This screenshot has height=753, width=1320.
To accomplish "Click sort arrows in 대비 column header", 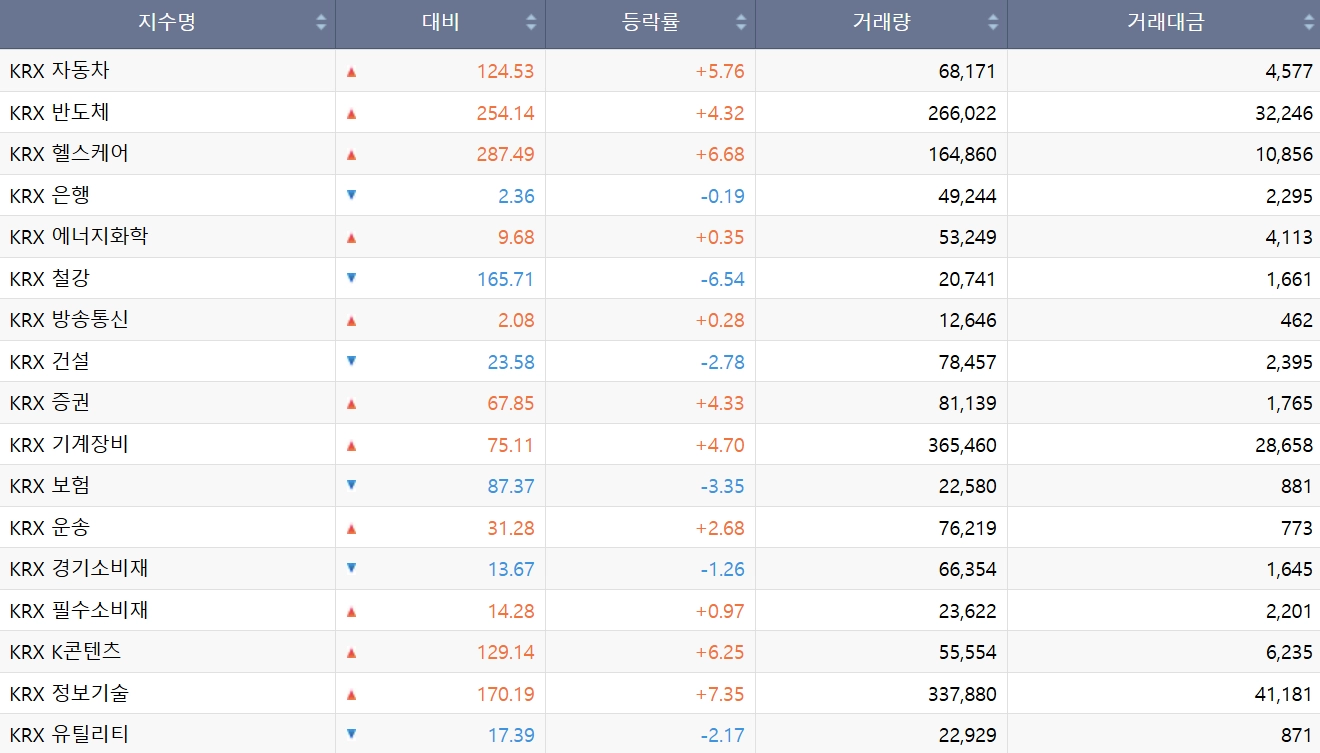I will 531,23.
